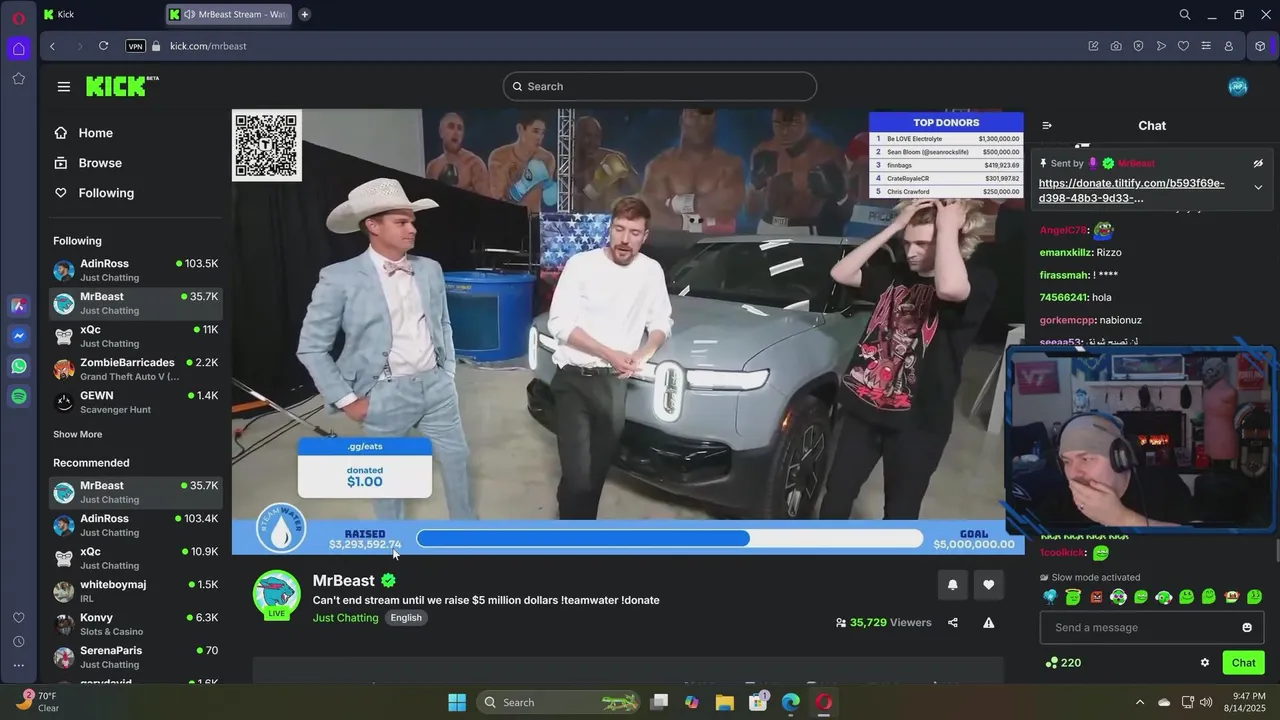Click the Kick logo
Screen dimensions: 1280x720
point(121,86)
